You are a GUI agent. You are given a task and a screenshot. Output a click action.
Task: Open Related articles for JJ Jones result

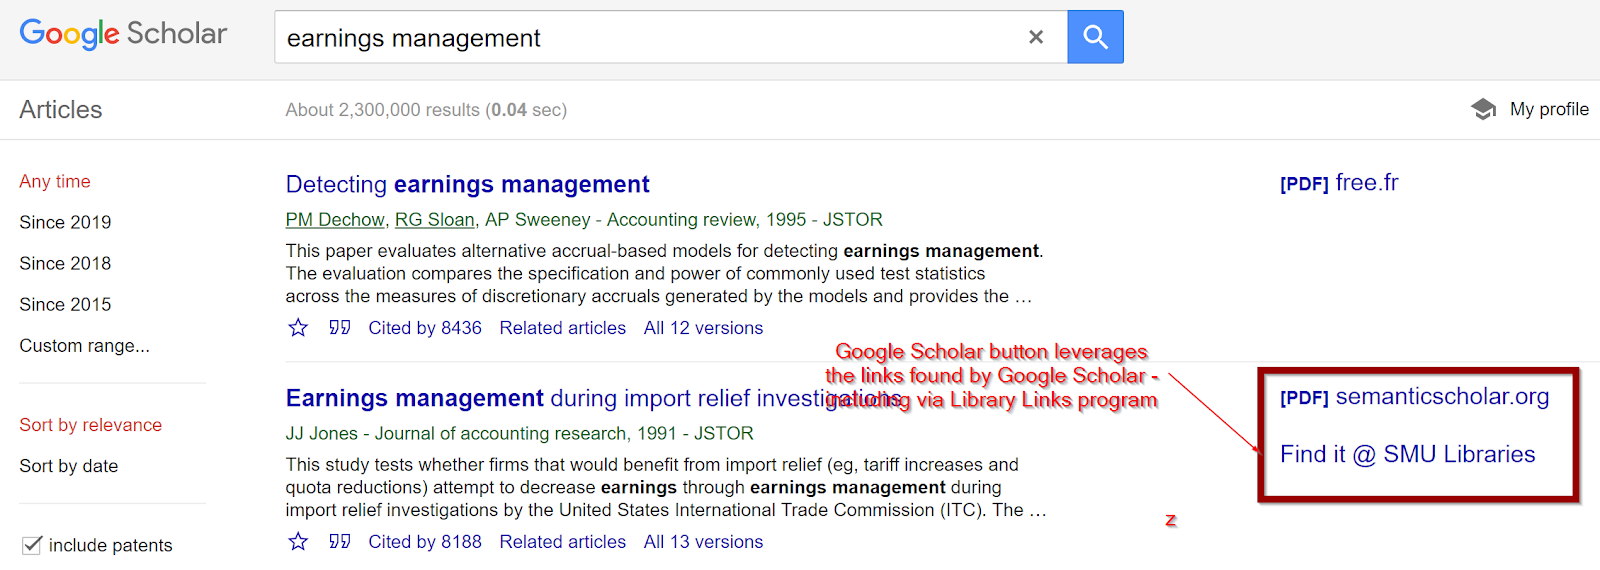[x=563, y=542]
